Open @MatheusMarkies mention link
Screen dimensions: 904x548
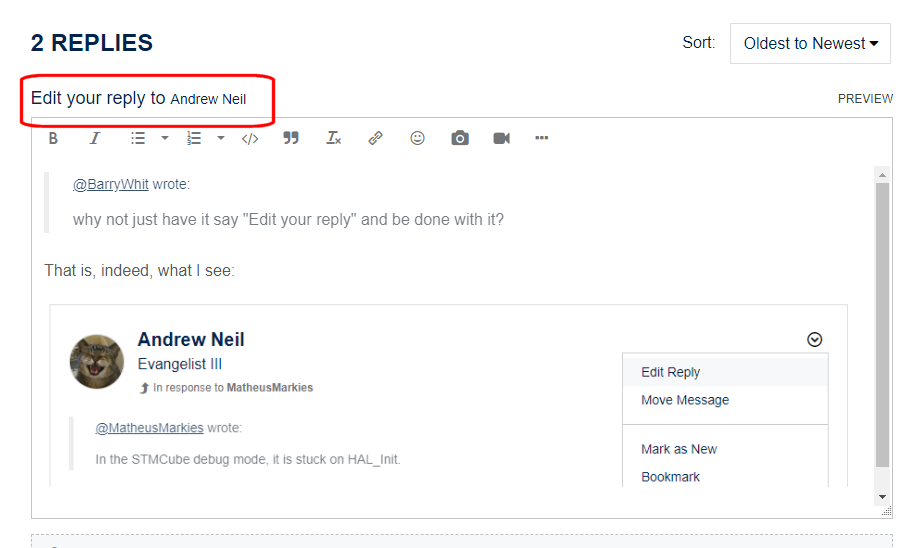pyautogui.click(x=149, y=428)
